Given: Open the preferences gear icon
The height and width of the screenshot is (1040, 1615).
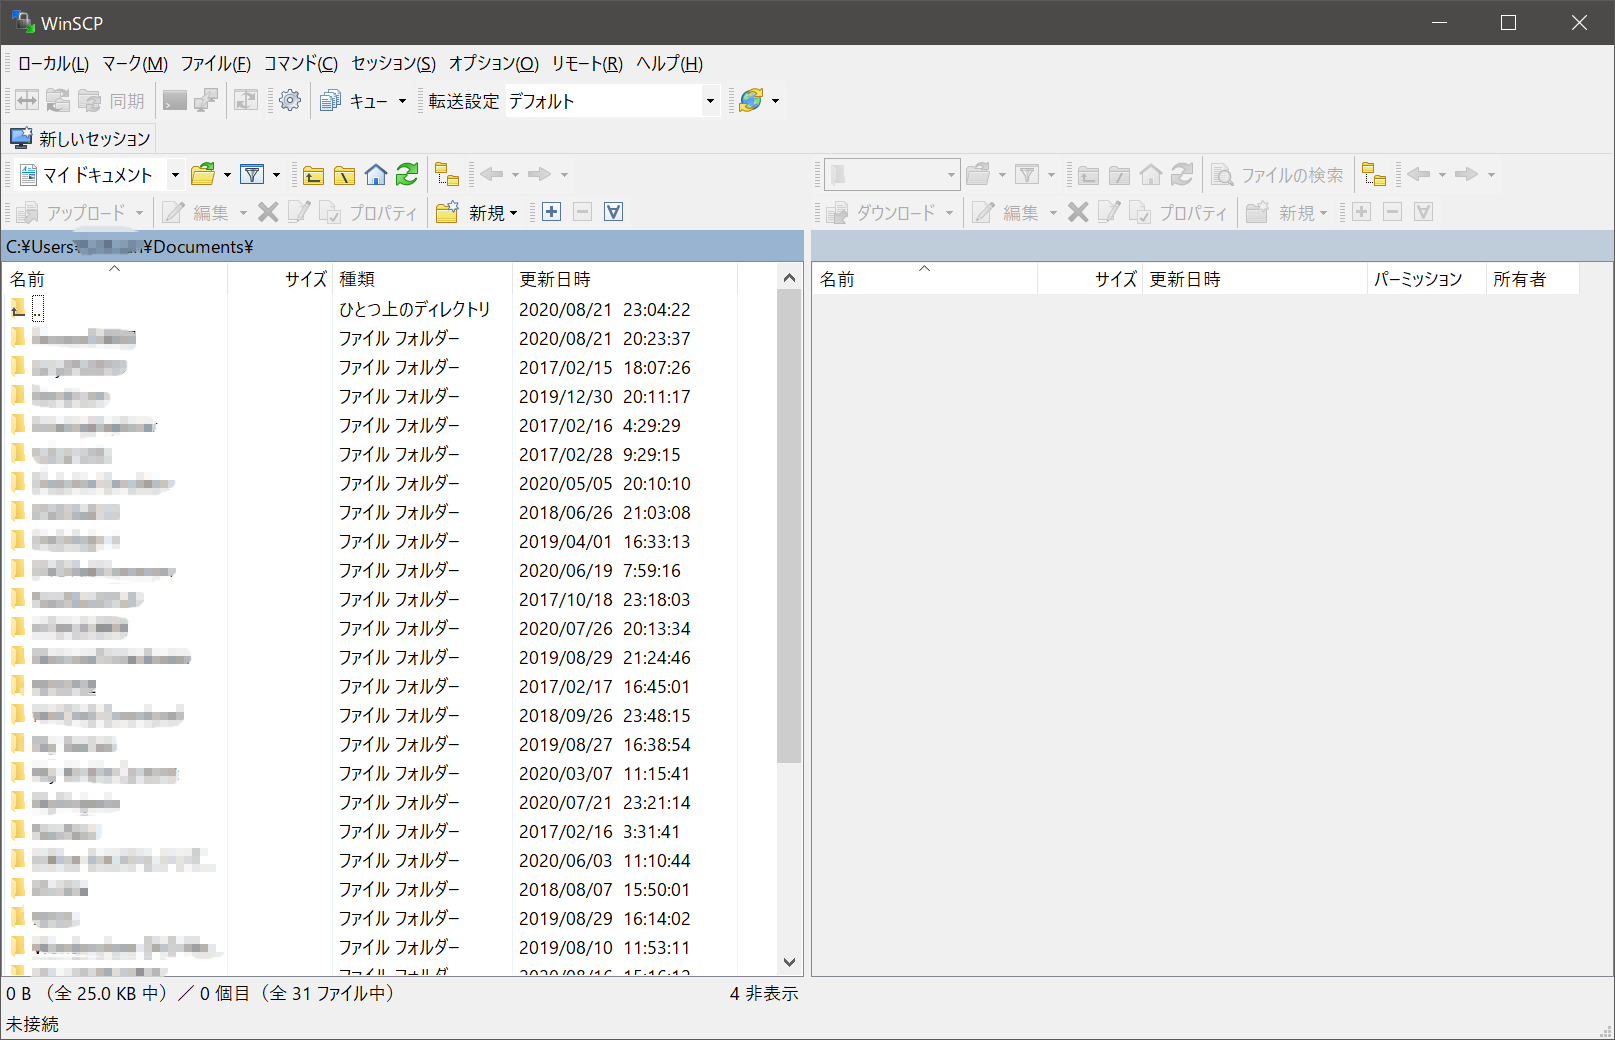Looking at the screenshot, I should 290,101.
